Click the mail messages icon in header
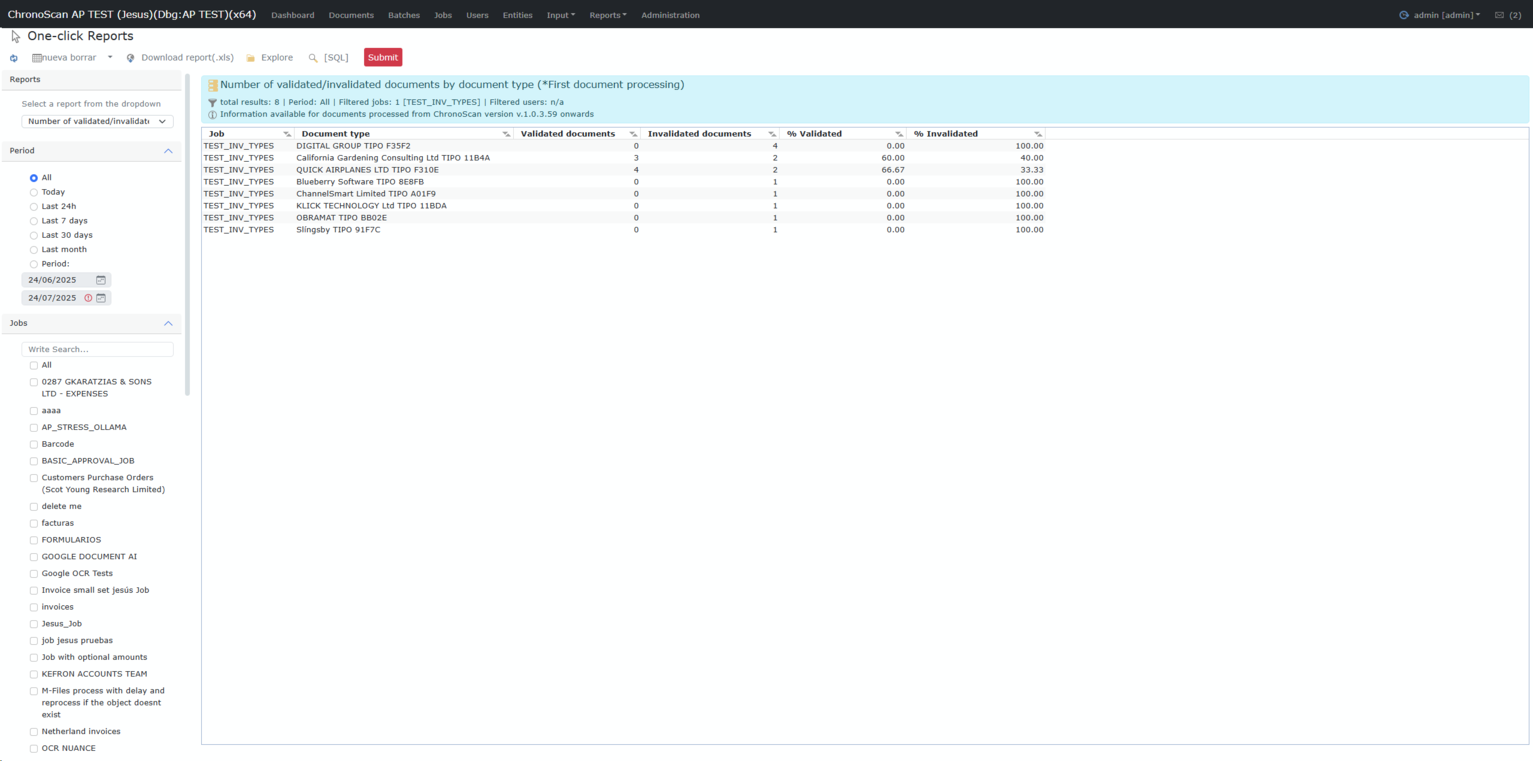 1499,15
